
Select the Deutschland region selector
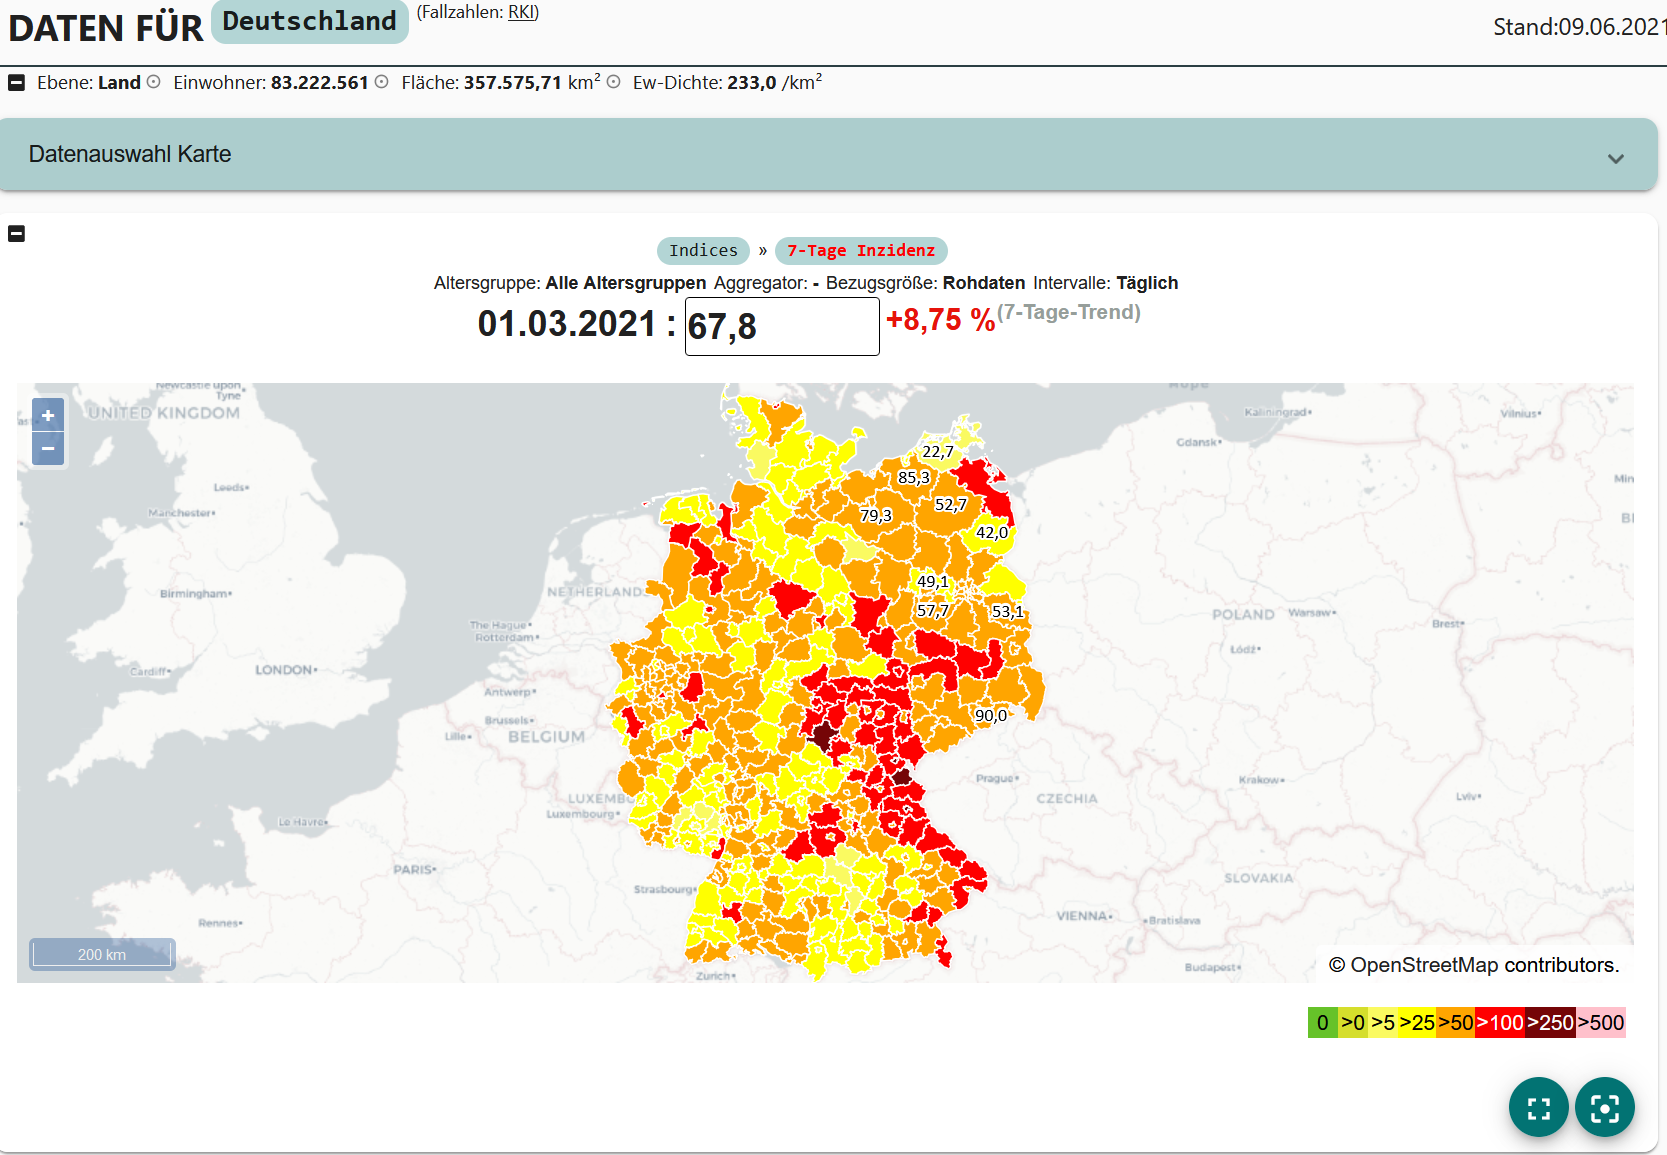pyautogui.click(x=310, y=21)
